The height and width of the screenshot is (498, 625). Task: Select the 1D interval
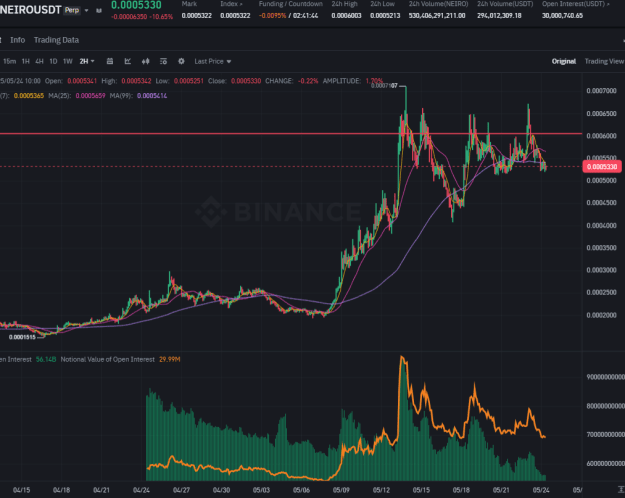[53, 61]
